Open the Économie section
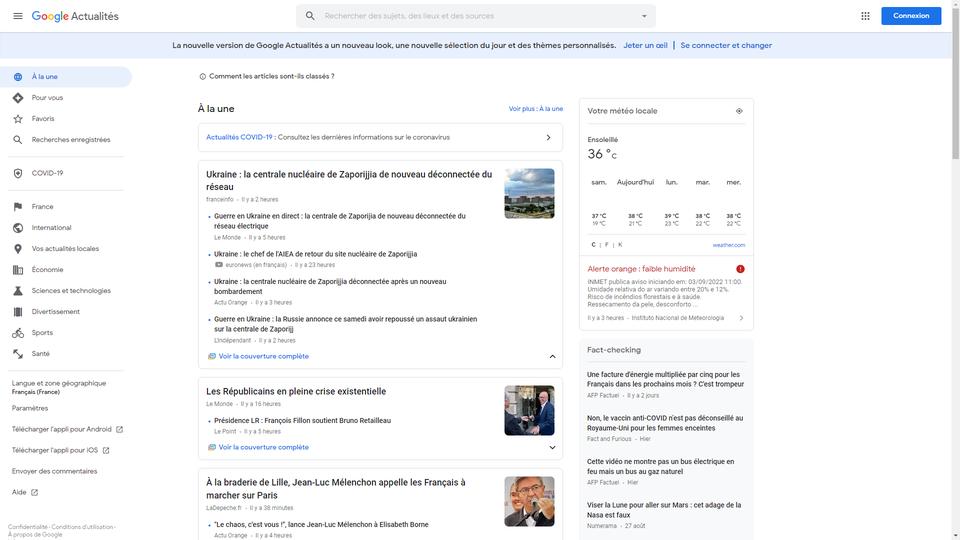Viewport: 960px width, 540px height. [66, 270]
